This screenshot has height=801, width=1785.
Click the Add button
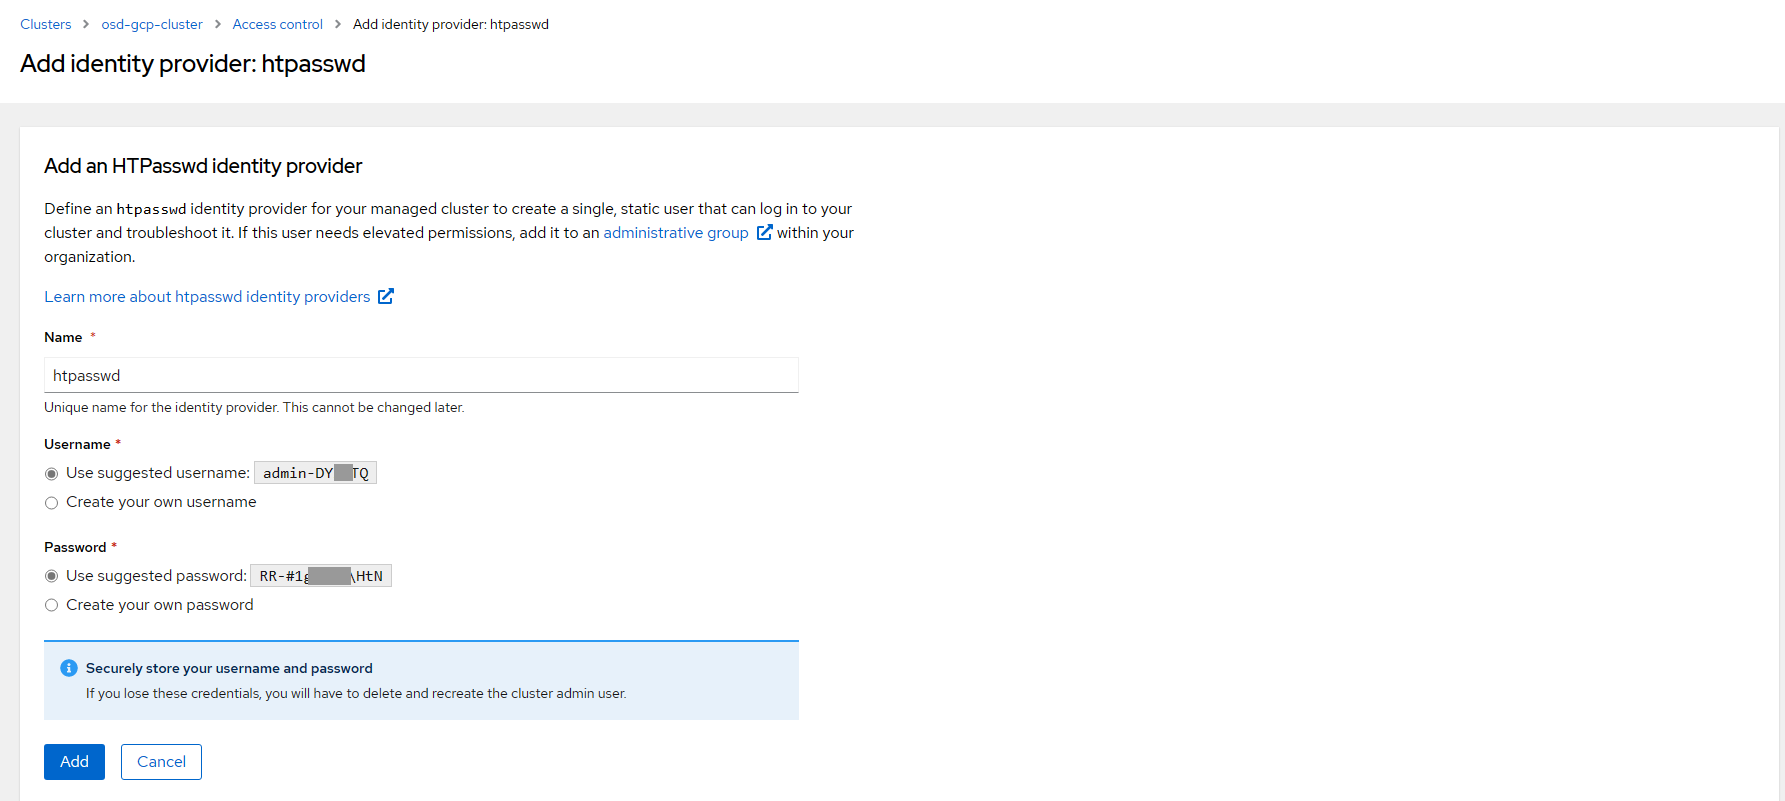click(74, 762)
